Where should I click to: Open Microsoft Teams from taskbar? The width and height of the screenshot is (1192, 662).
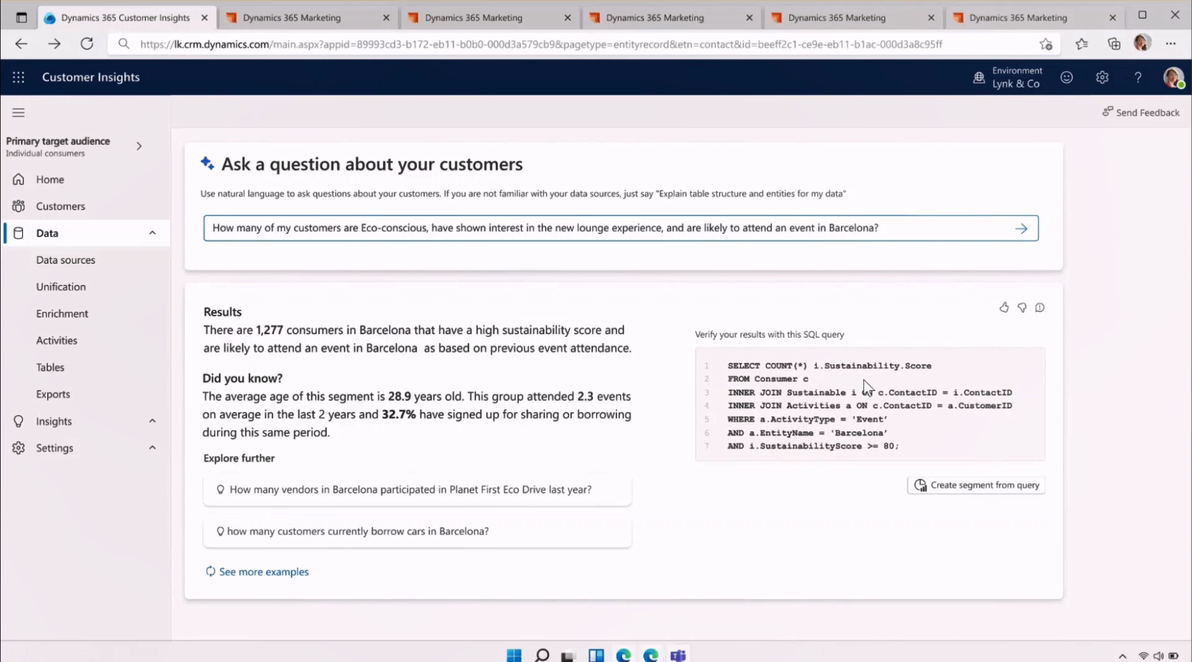pyautogui.click(x=678, y=655)
